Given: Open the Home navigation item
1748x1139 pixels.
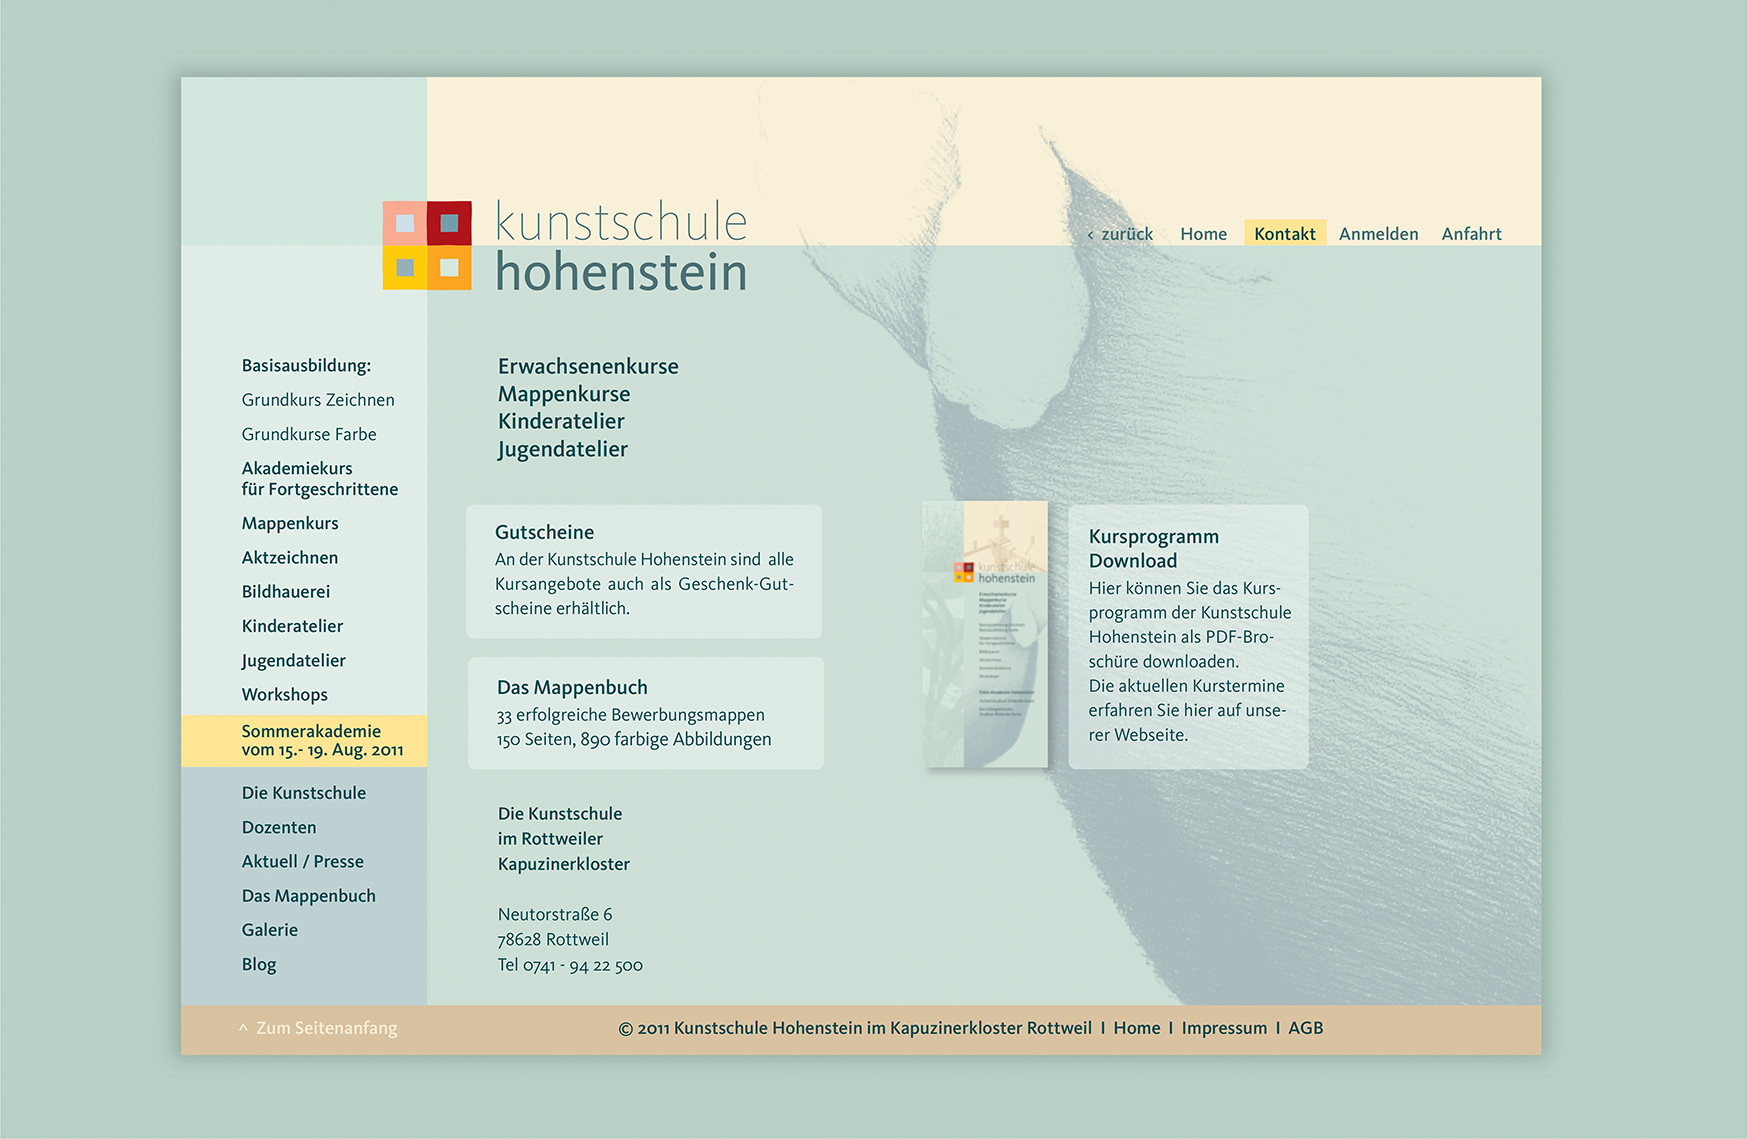Looking at the screenshot, I should click(x=1203, y=234).
